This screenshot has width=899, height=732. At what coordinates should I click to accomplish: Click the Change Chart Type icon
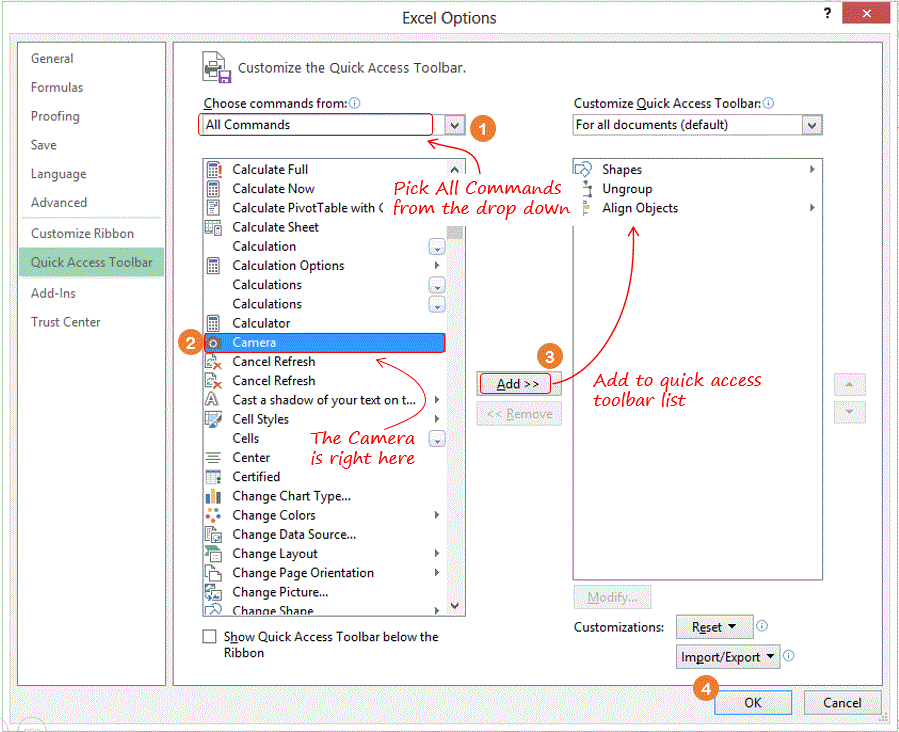213,496
